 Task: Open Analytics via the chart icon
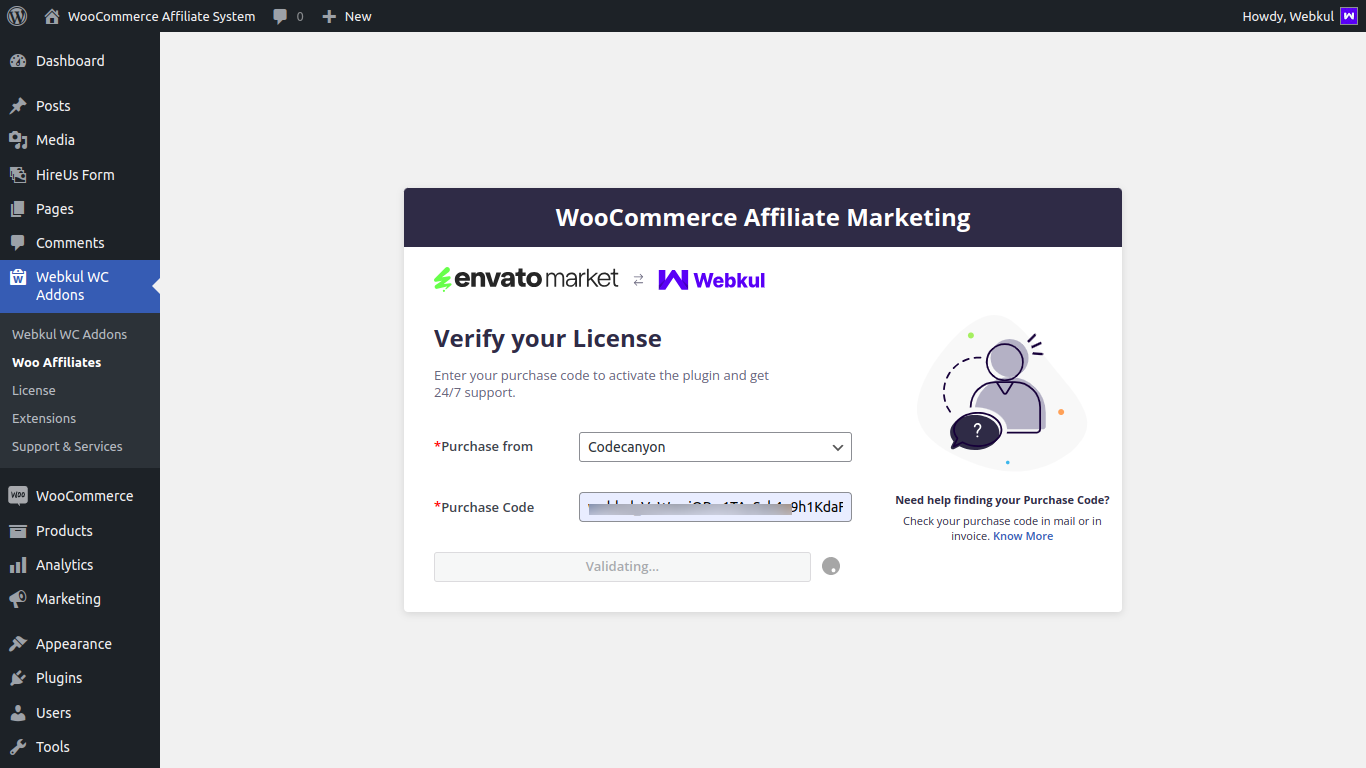tap(19, 565)
